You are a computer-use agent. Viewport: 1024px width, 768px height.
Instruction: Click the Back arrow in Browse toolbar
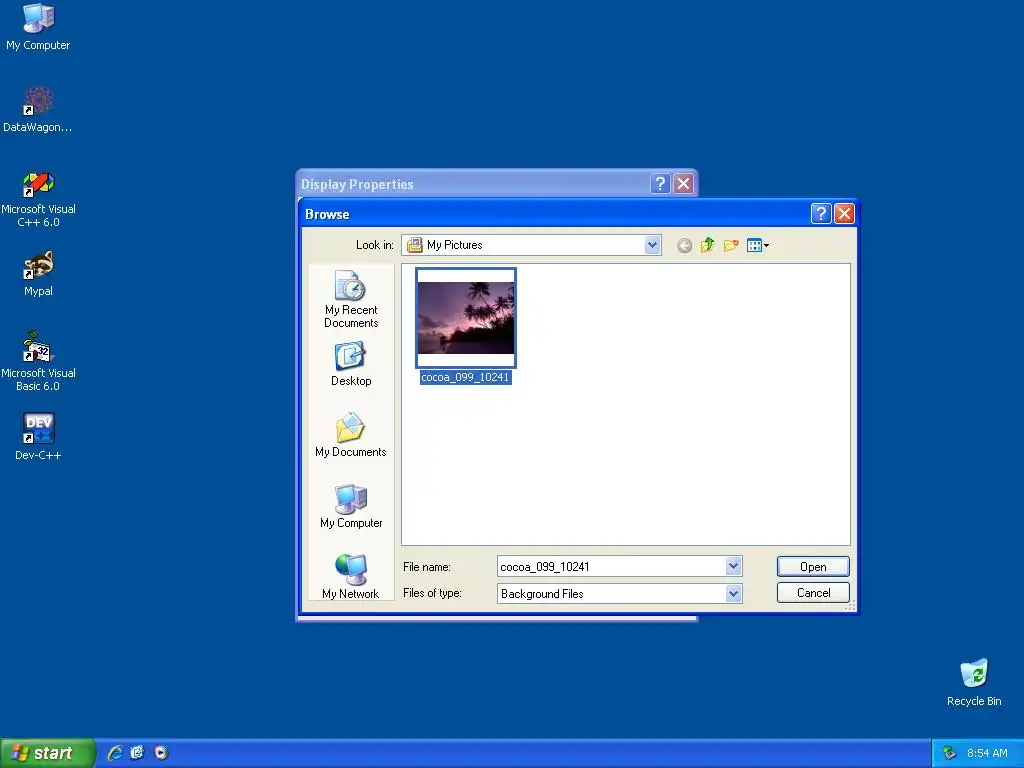[x=684, y=246]
